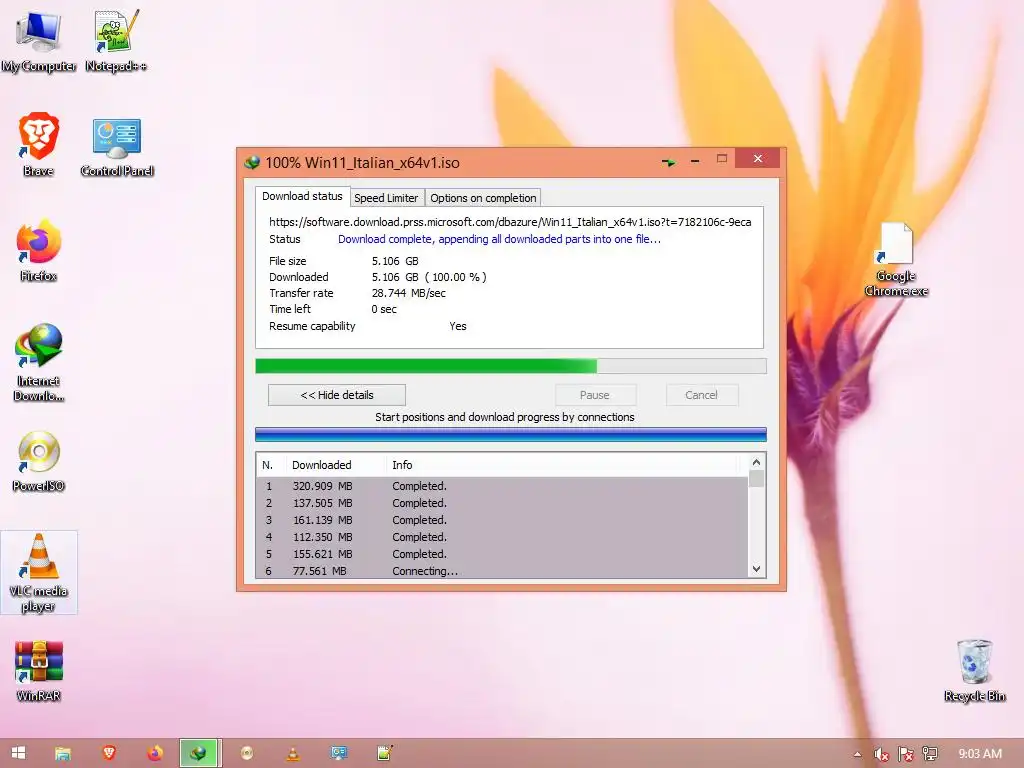Click the green arrow tray-minimize icon
The width and height of the screenshot is (1024, 768).
[668, 161]
